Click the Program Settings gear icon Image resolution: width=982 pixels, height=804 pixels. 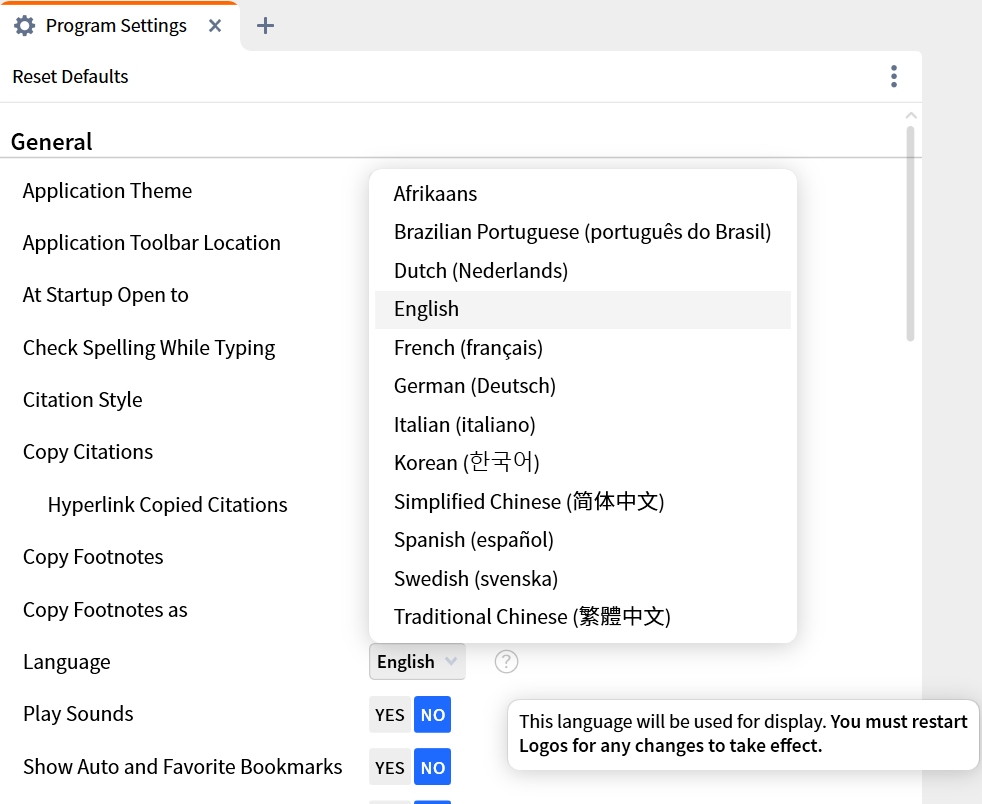coord(24,26)
